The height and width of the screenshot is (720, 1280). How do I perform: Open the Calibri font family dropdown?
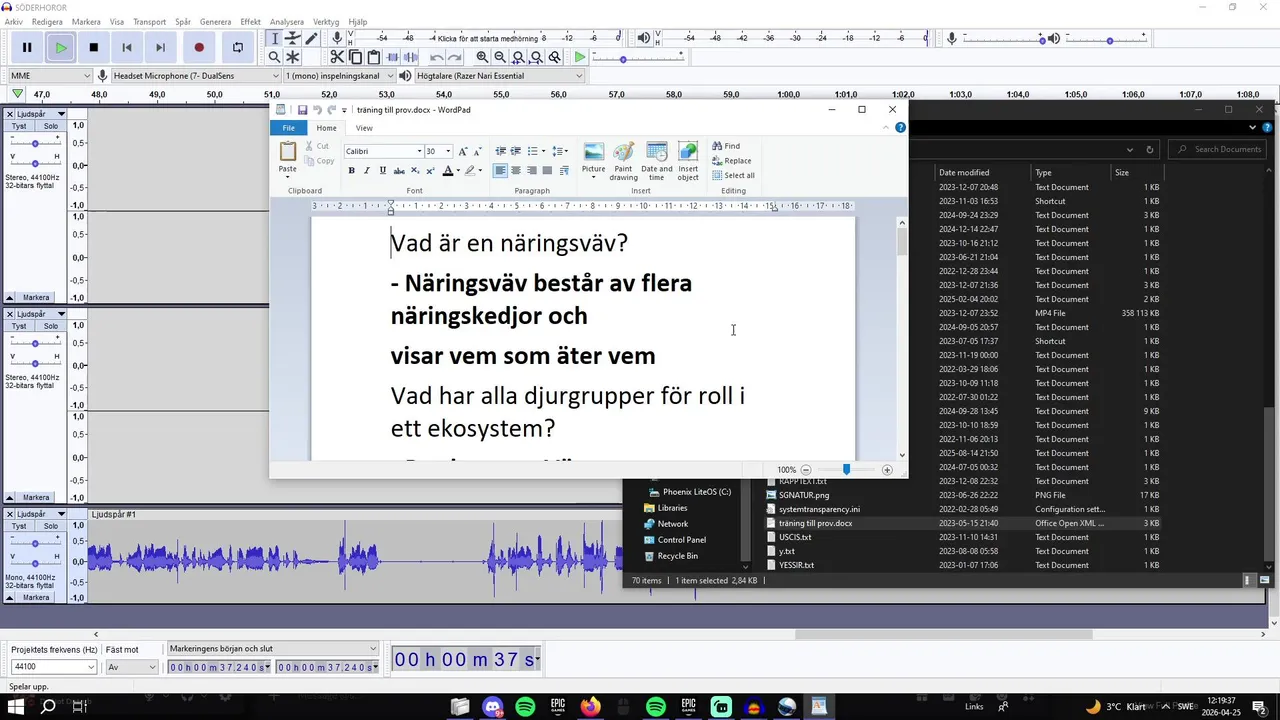tap(419, 151)
